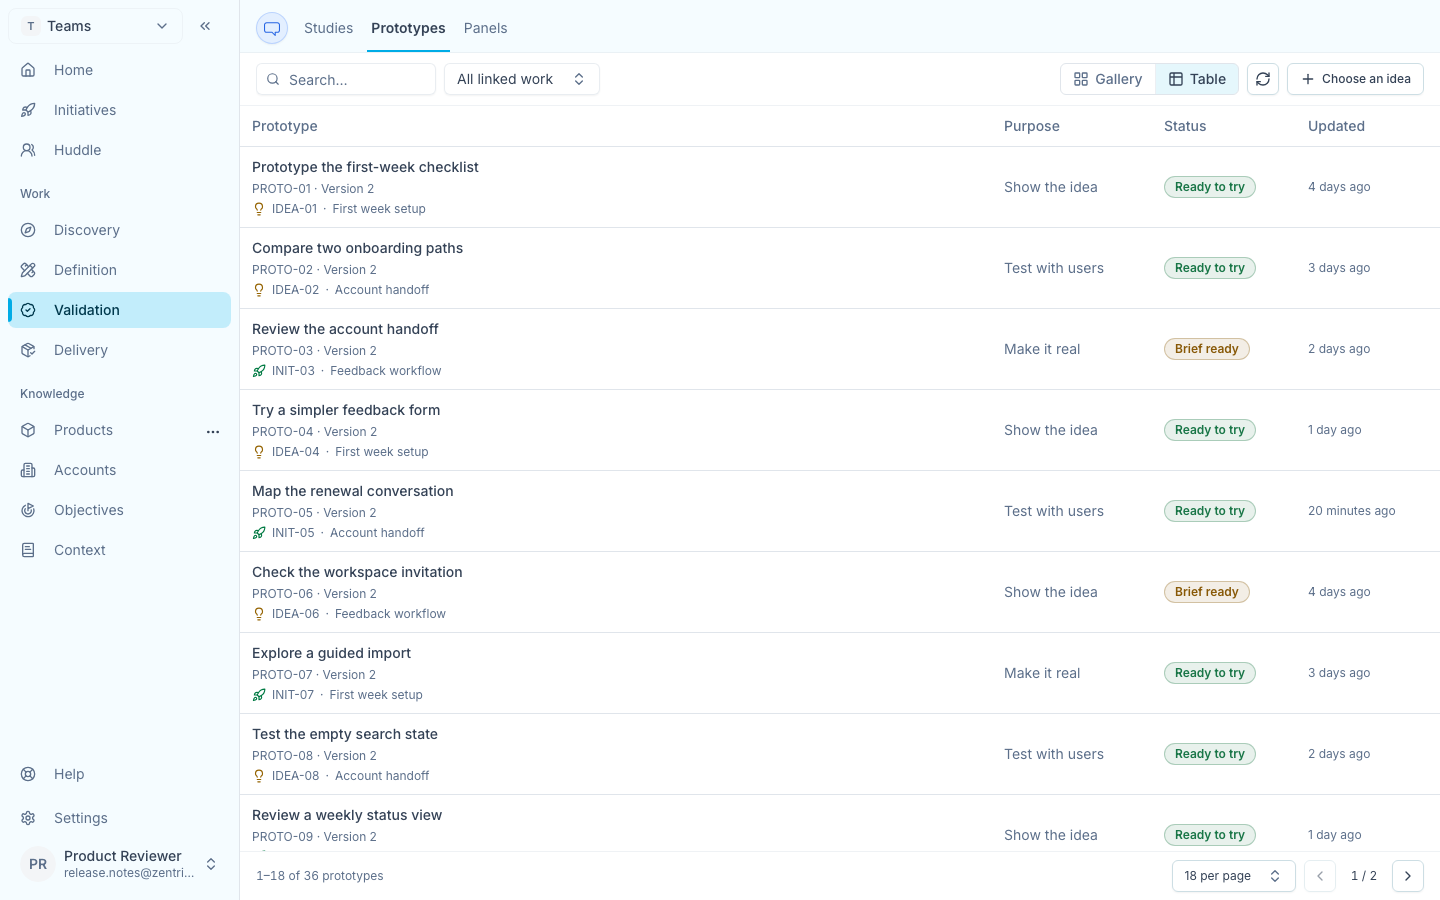Click the Brief ready badge for PROTO-03

pyautogui.click(x=1206, y=349)
